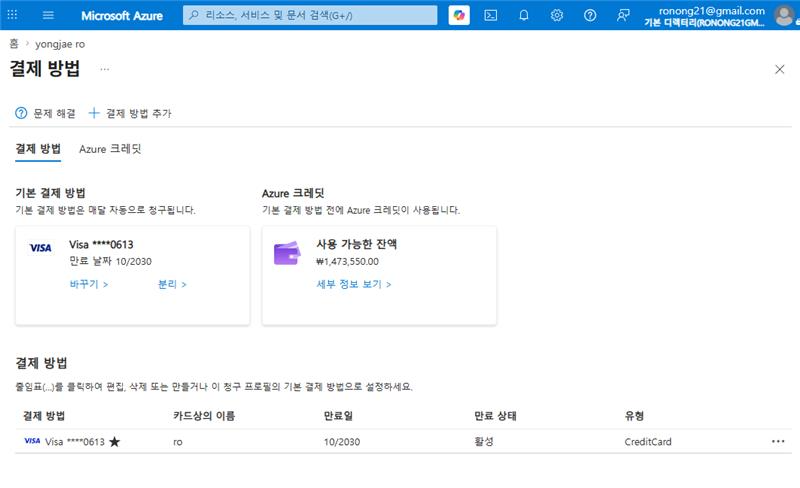800x488 pixels.
Task: Click 기본 결제 방법 section heading
Action: pyautogui.click(x=51, y=193)
